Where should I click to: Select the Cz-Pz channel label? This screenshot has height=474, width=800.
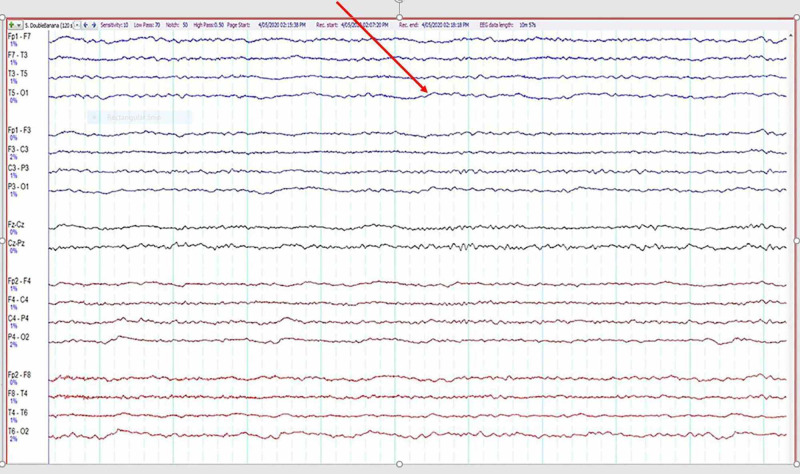pyautogui.click(x=16, y=243)
